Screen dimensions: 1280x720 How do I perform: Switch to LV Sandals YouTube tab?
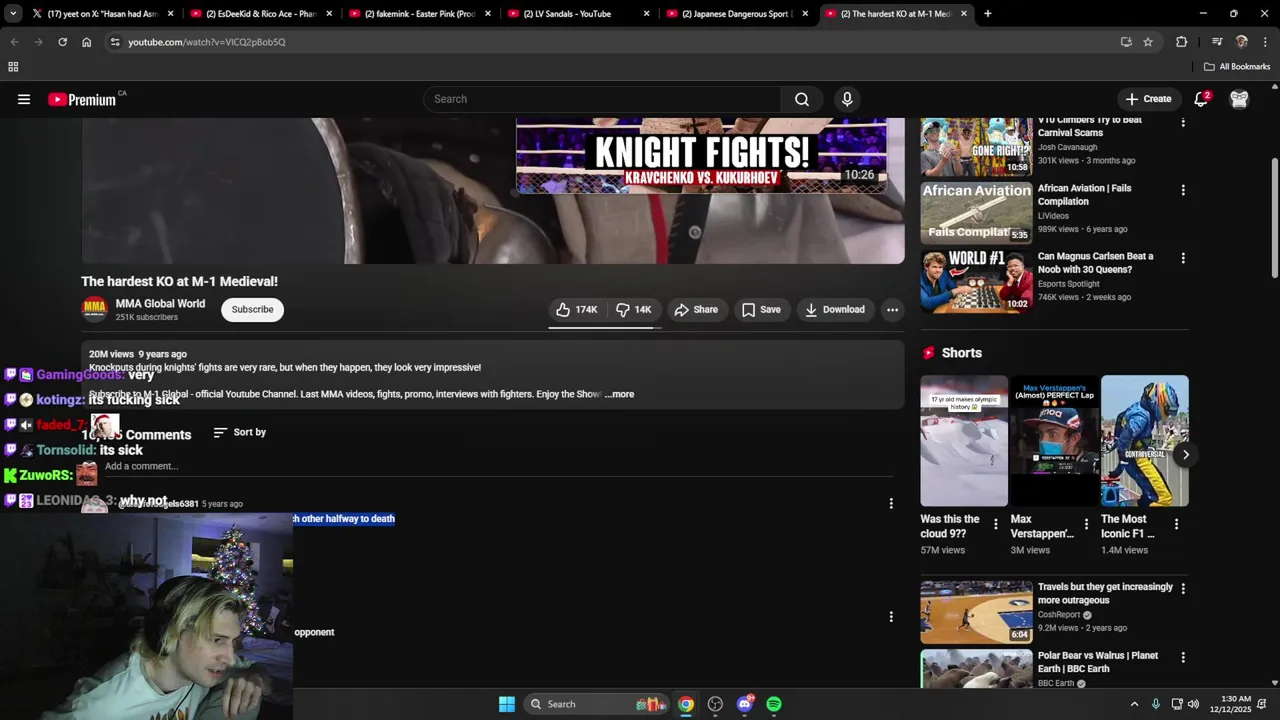point(577,14)
